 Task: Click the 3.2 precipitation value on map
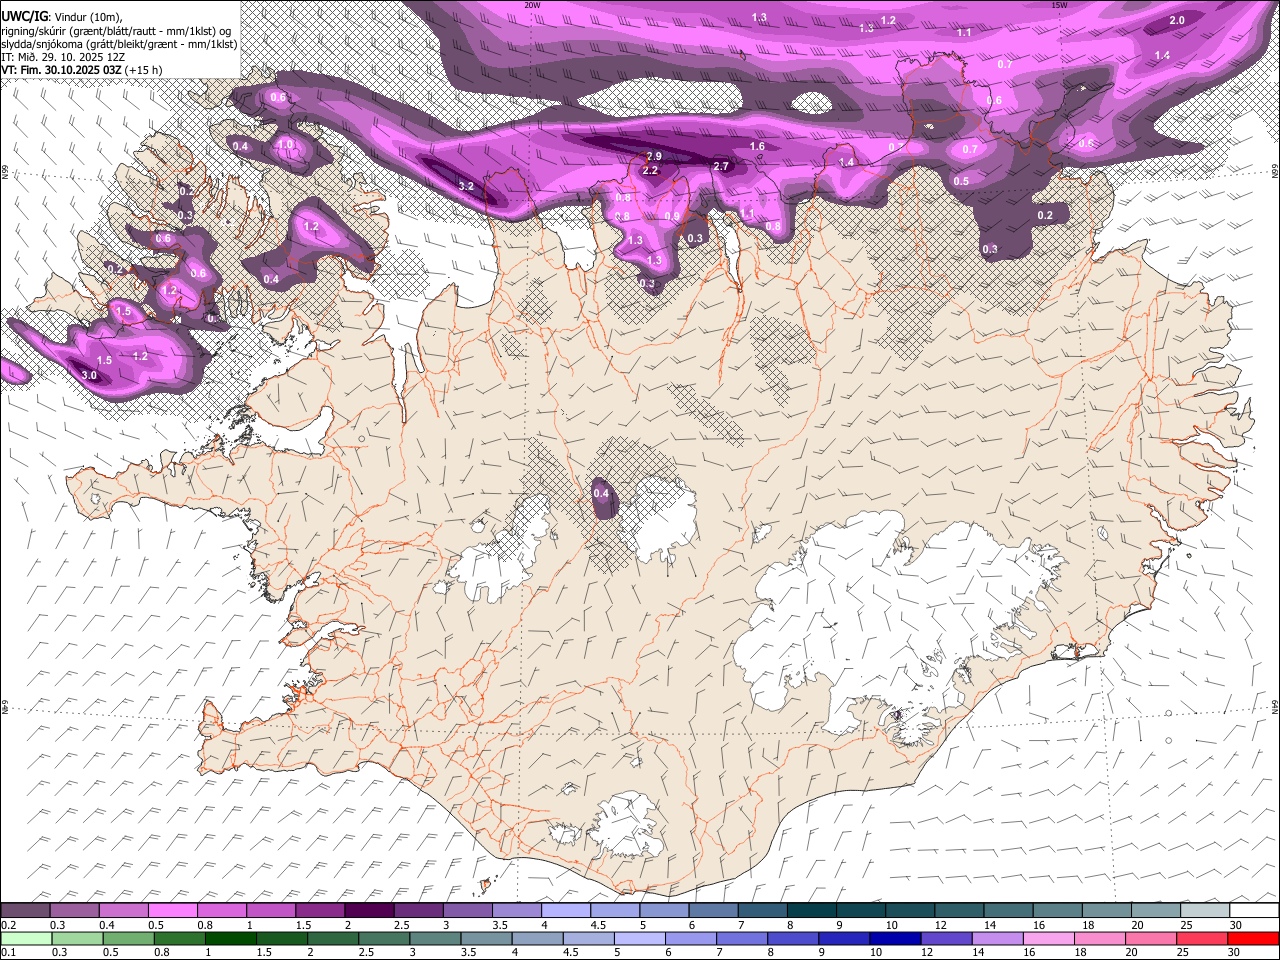pos(466,186)
